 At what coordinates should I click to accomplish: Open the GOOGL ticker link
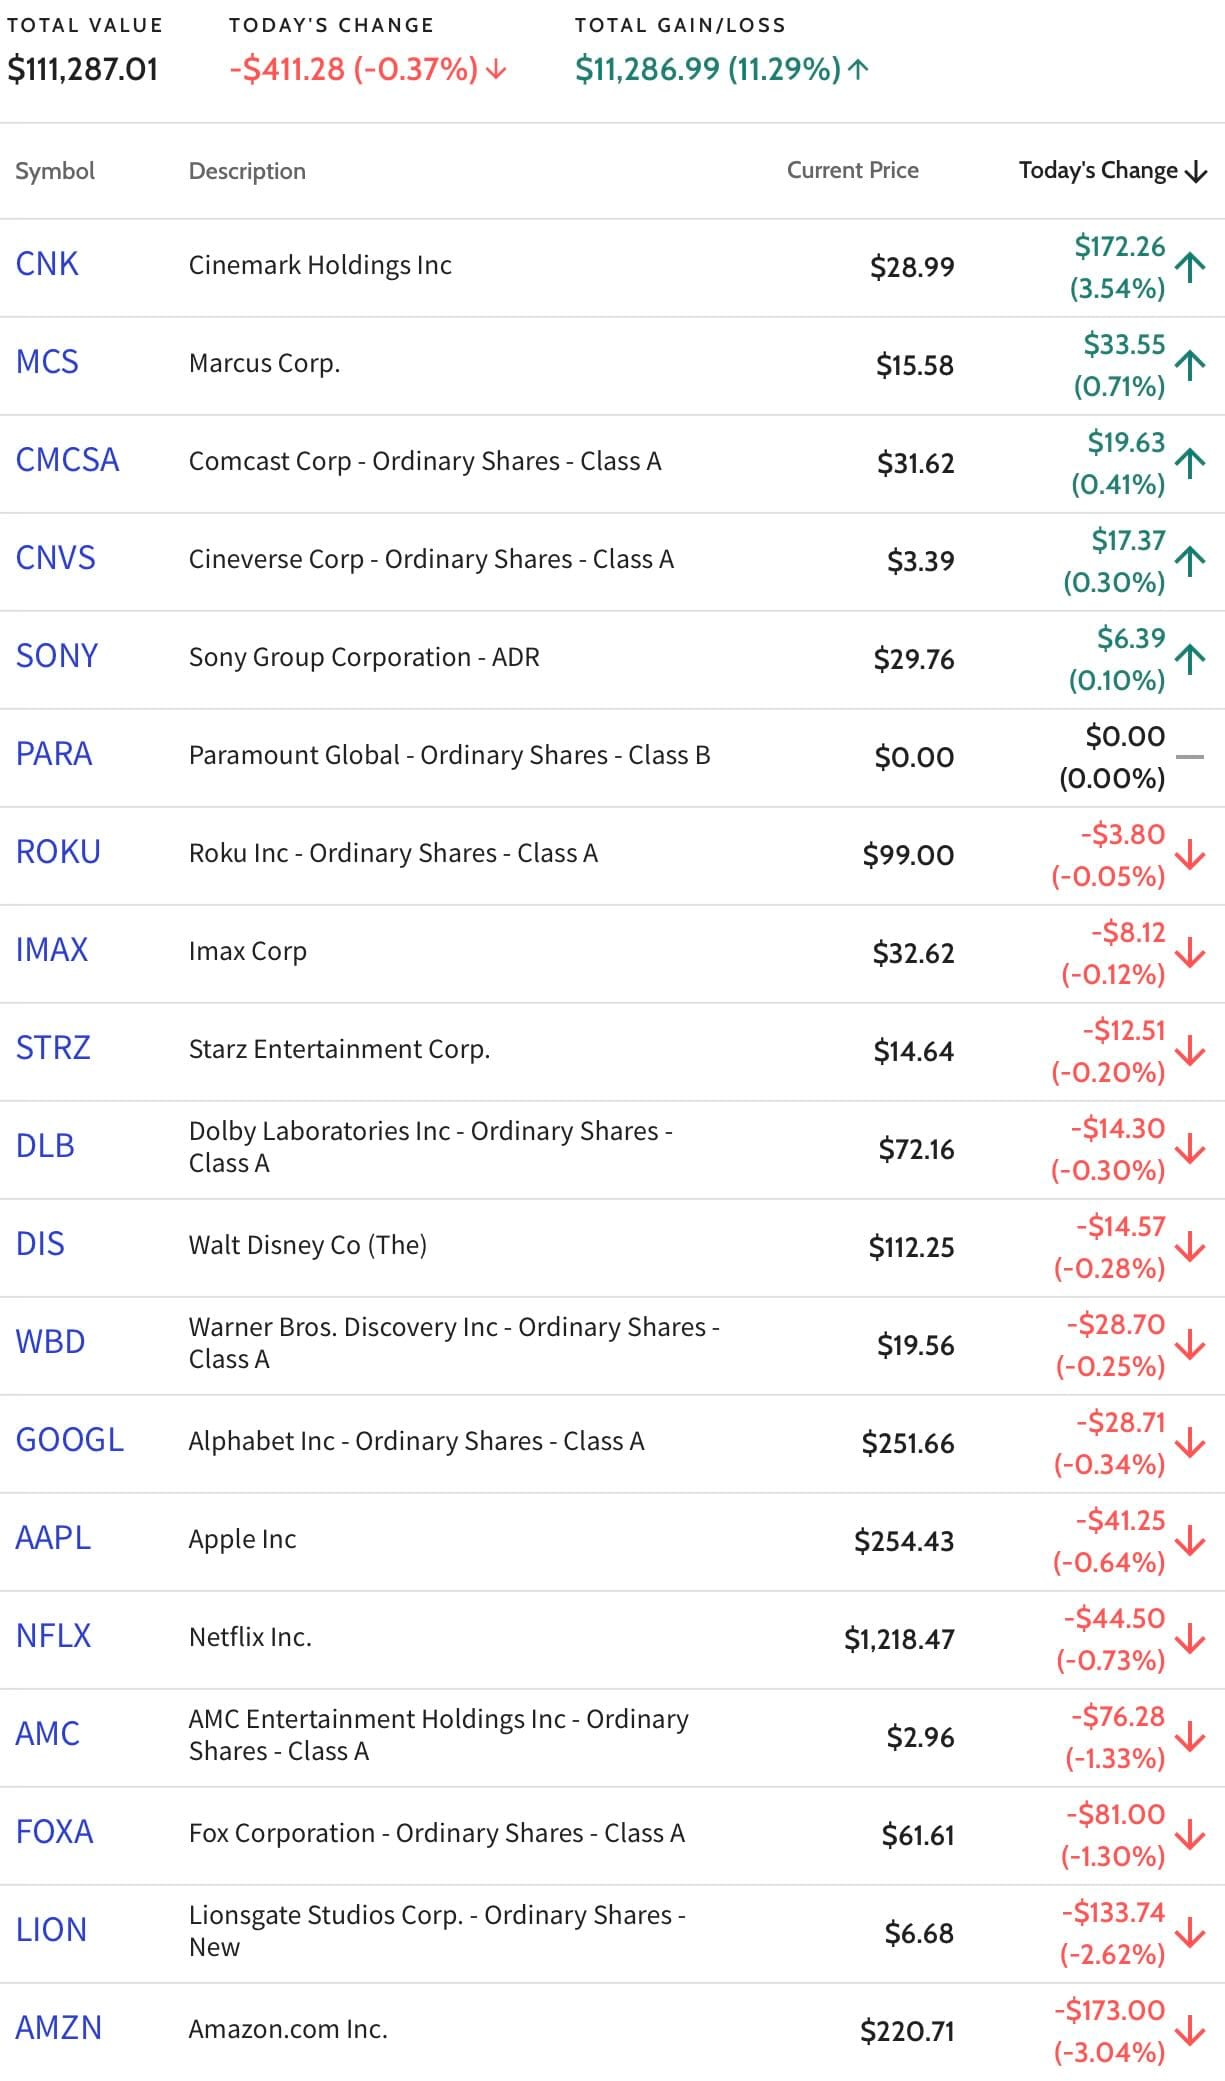click(x=70, y=1440)
